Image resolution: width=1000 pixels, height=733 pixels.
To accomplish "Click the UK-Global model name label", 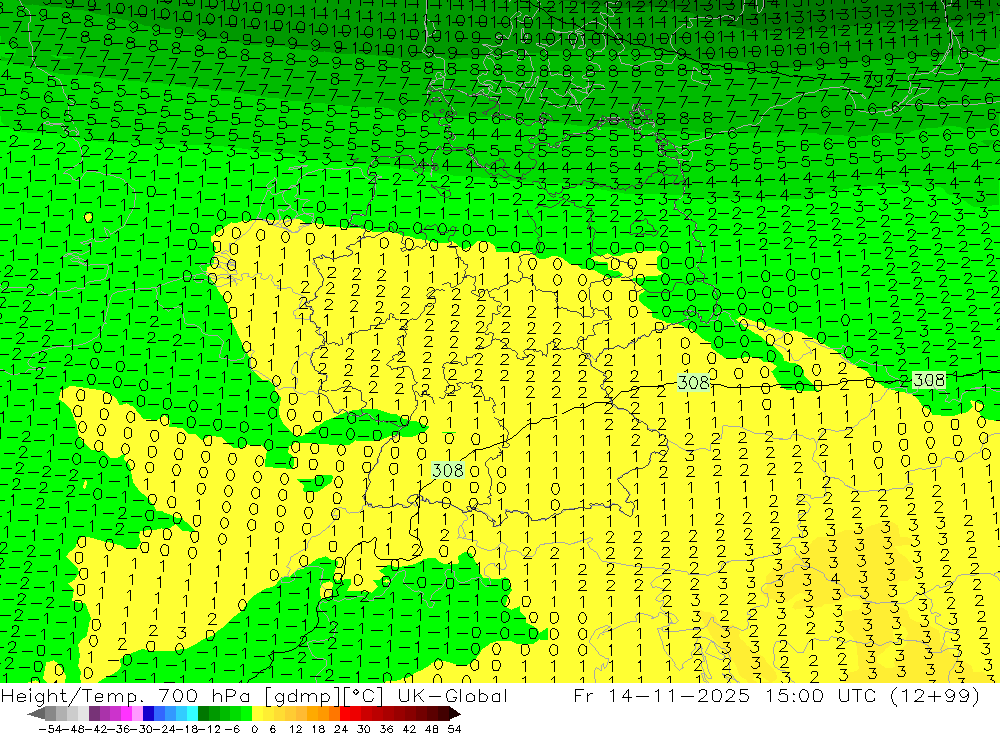I will (x=452, y=695).
